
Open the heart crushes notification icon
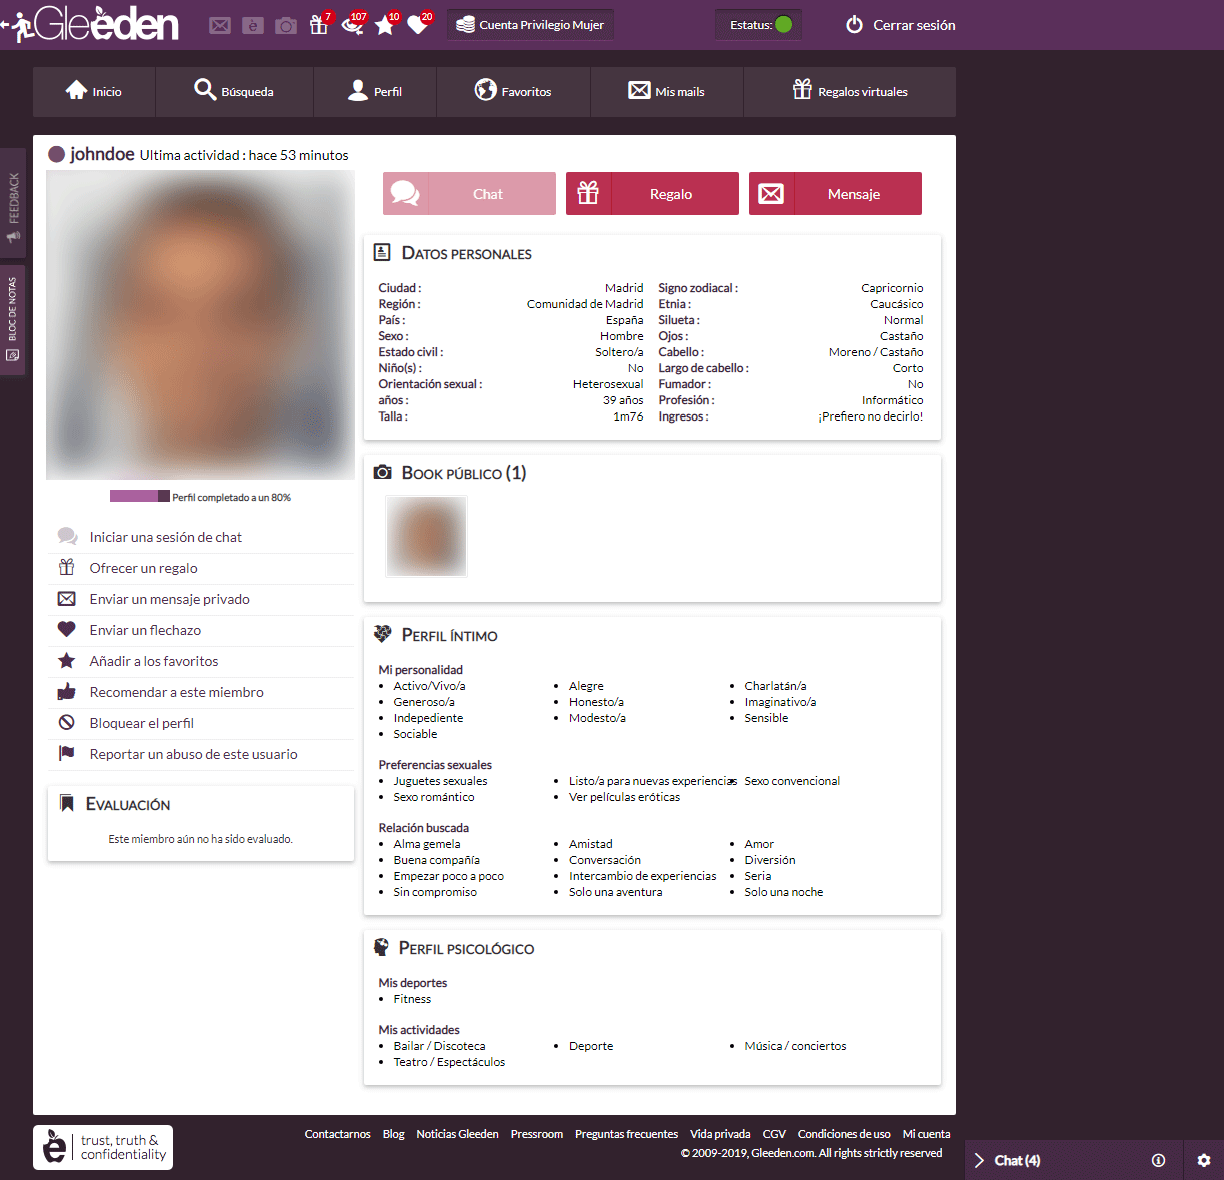418,25
